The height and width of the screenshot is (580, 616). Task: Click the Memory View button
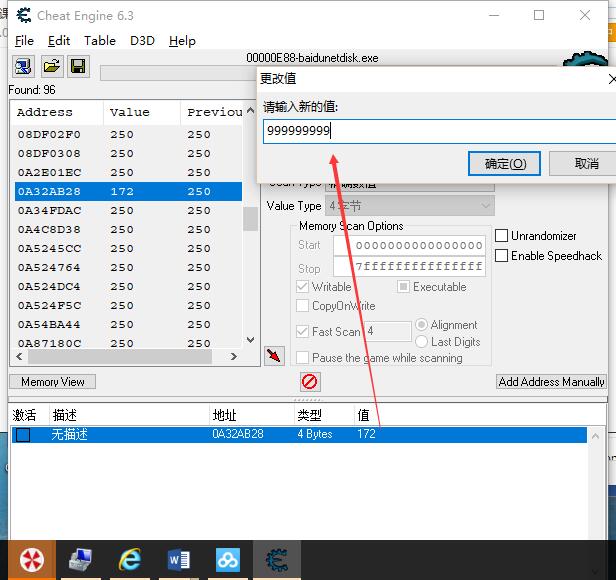[53, 382]
